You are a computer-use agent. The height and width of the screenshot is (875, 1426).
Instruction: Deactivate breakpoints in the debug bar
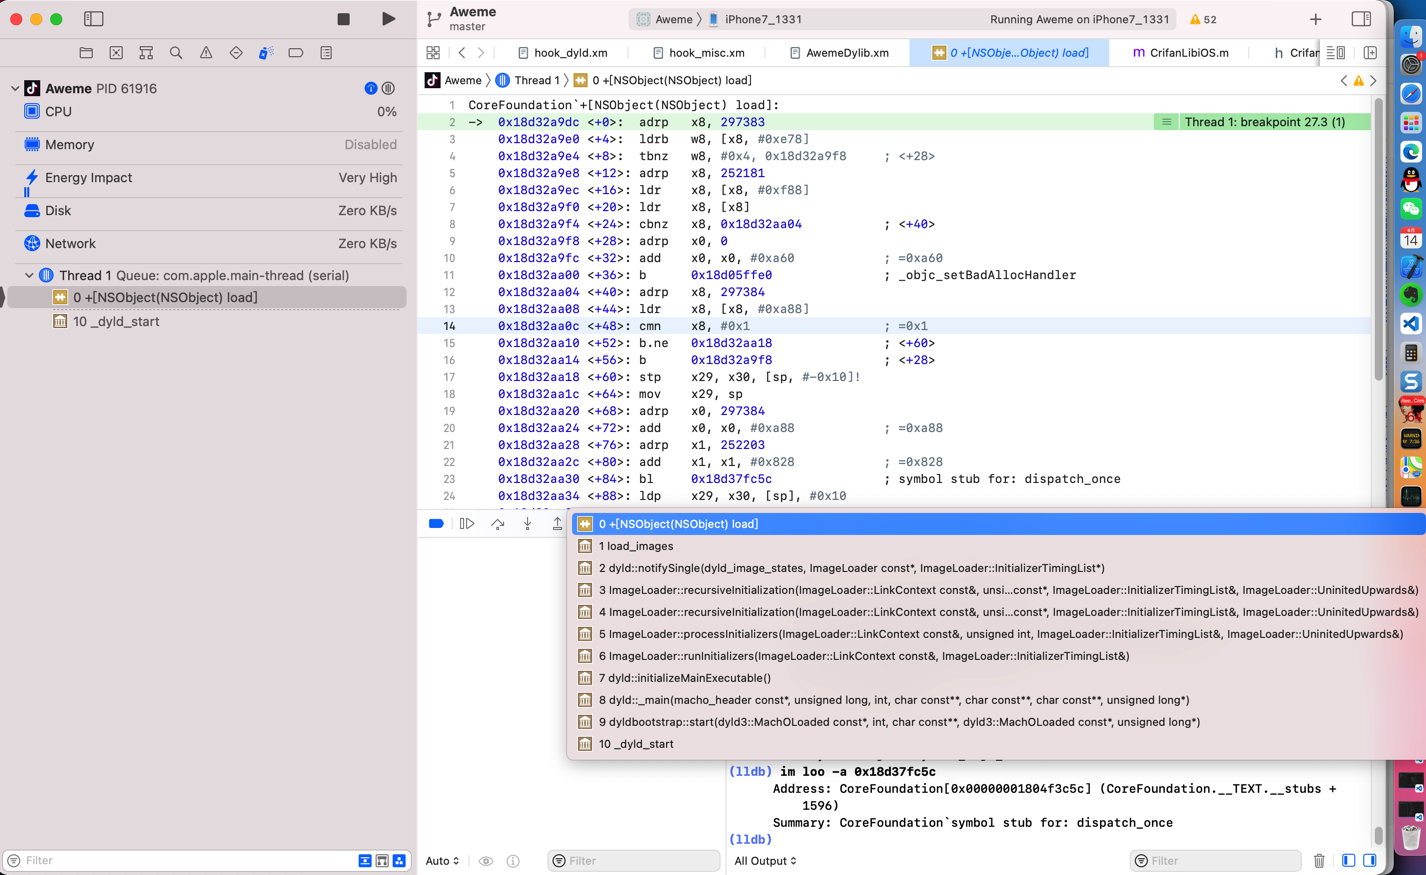coord(436,524)
